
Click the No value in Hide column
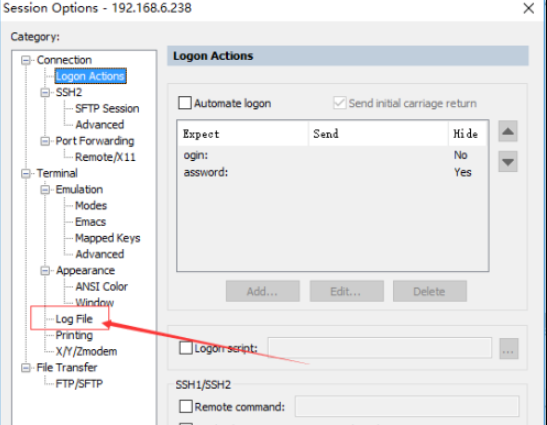460,155
